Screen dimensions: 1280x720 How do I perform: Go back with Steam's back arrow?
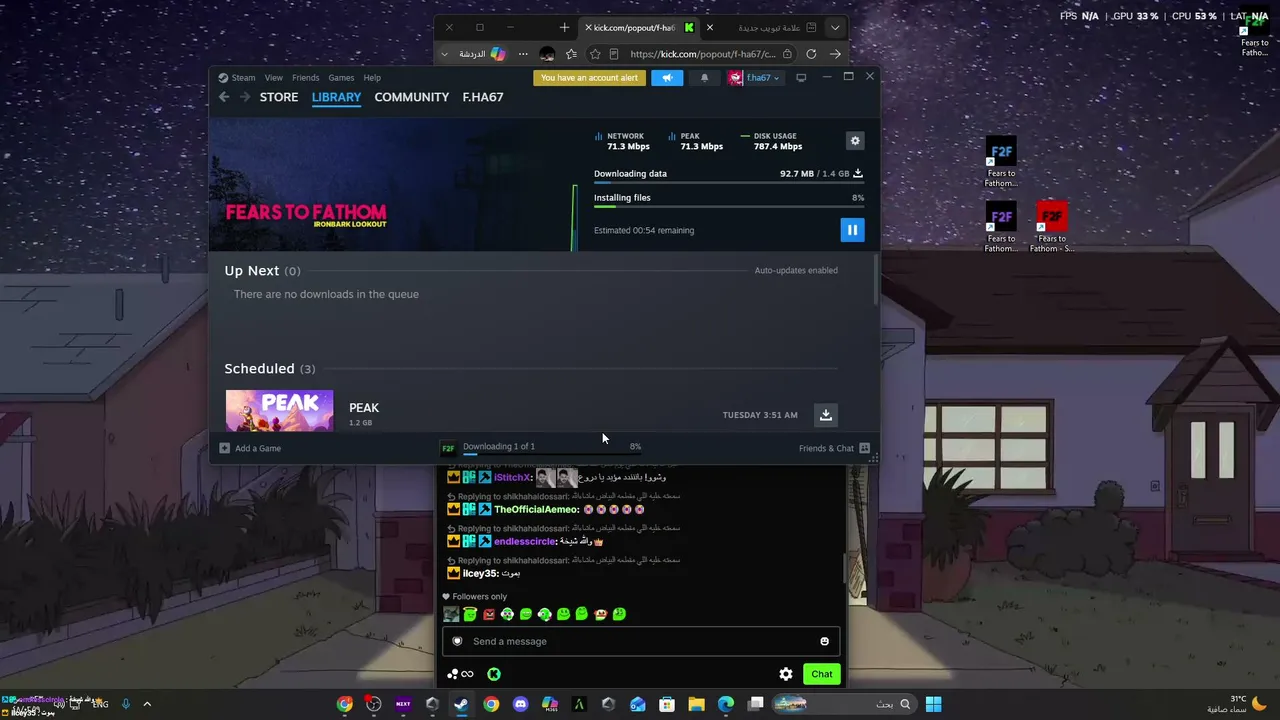tap(224, 97)
